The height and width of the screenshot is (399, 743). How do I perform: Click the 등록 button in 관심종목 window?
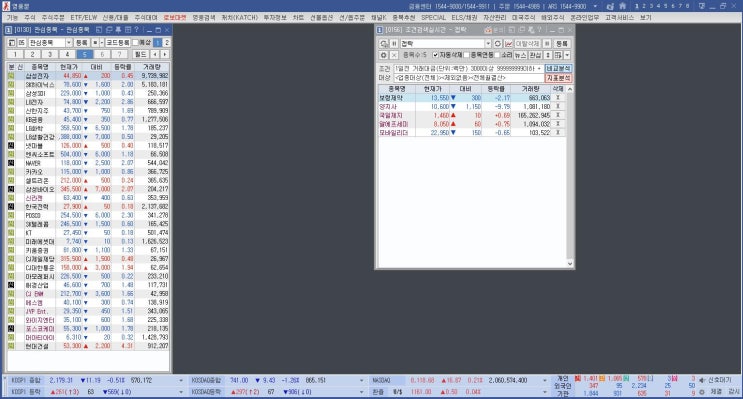pyautogui.click(x=82, y=43)
